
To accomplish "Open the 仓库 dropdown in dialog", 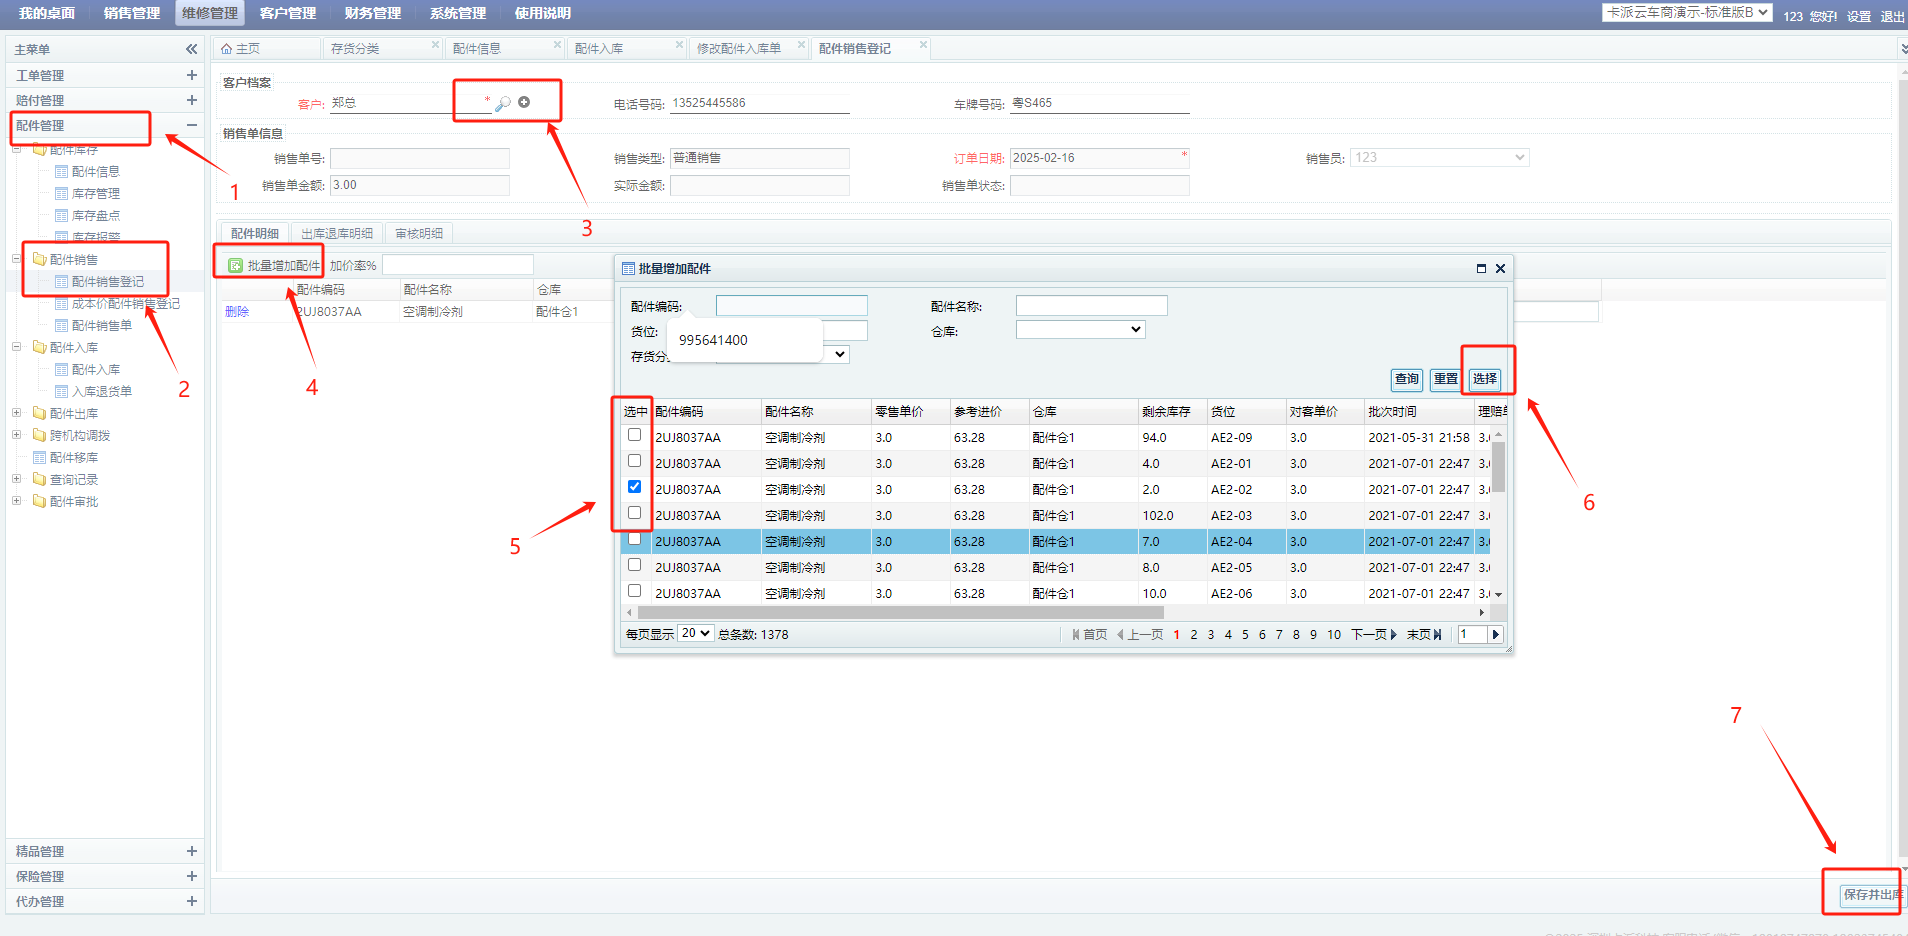I will click(1080, 330).
